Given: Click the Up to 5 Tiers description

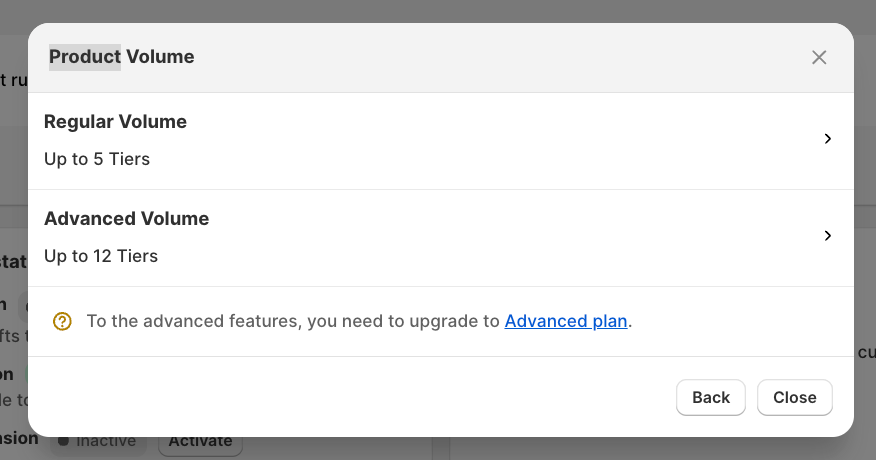Looking at the screenshot, I should (97, 159).
